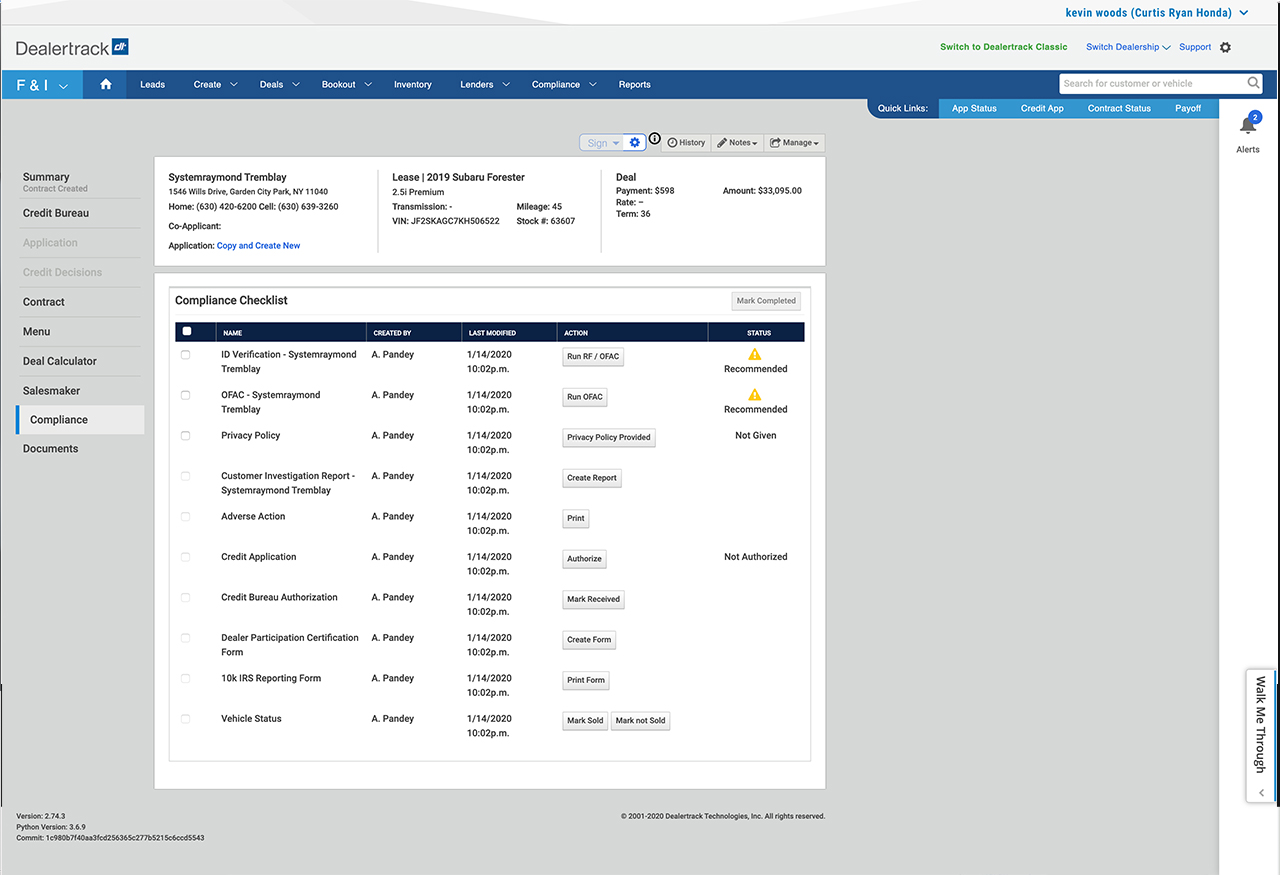Check the select-all checkbox in table header
Screen dimensions: 1280x875
coord(187,332)
